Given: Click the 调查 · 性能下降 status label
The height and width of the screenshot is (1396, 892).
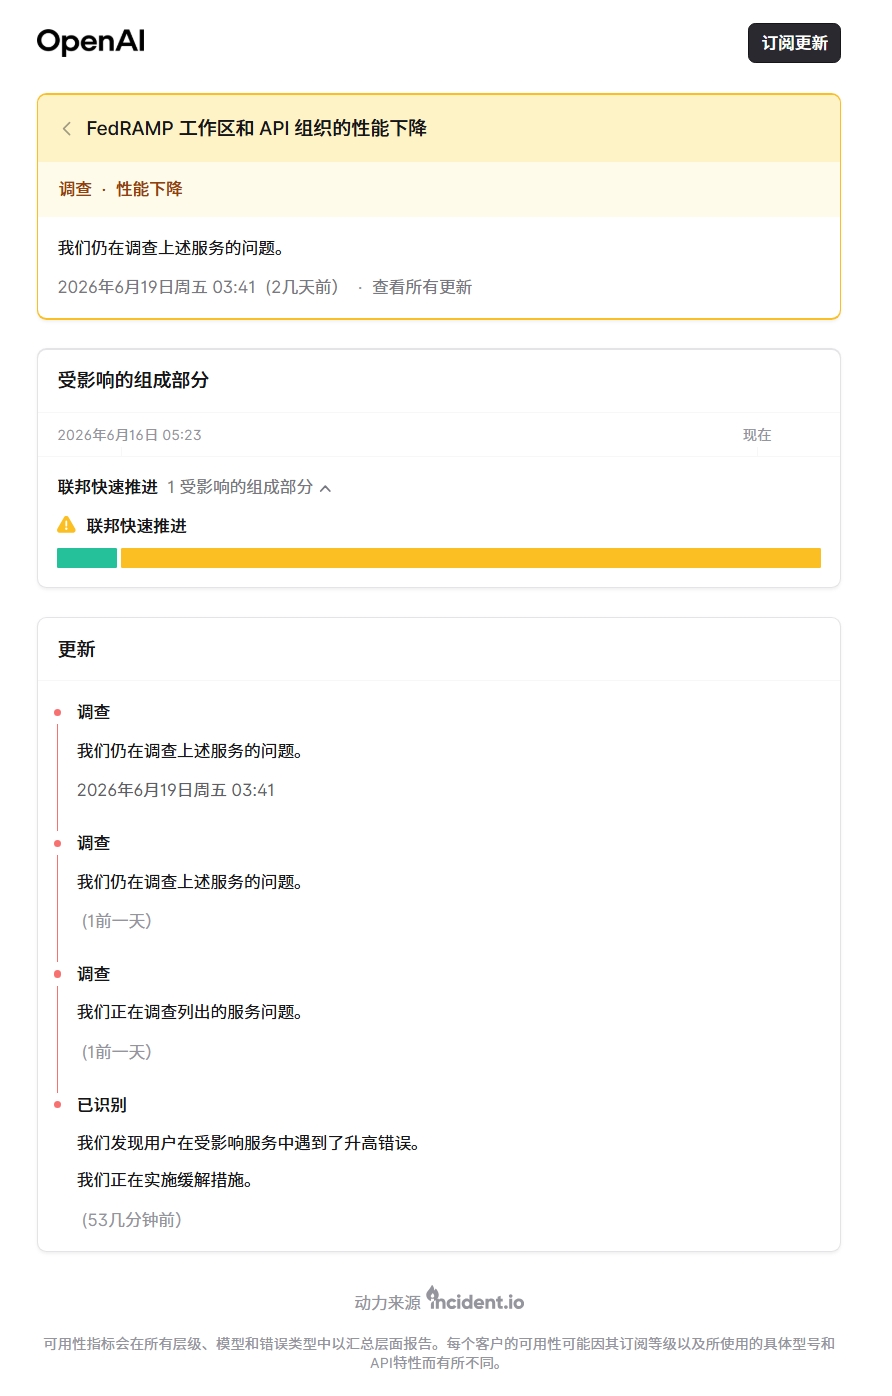Looking at the screenshot, I should pyautogui.click(x=120, y=189).
